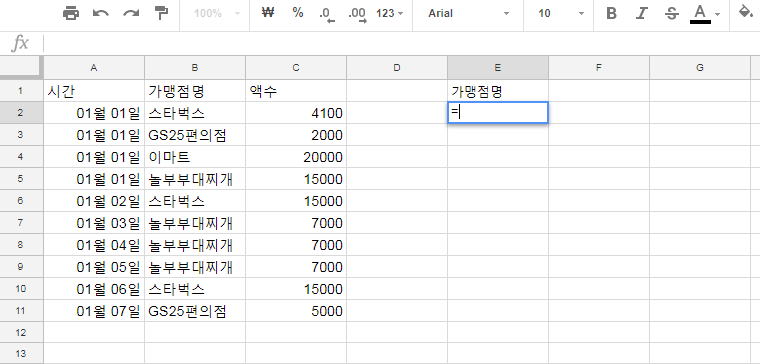Viewport: 760px width, 364px height.
Task: Select cell with 5000
Action: click(296, 311)
